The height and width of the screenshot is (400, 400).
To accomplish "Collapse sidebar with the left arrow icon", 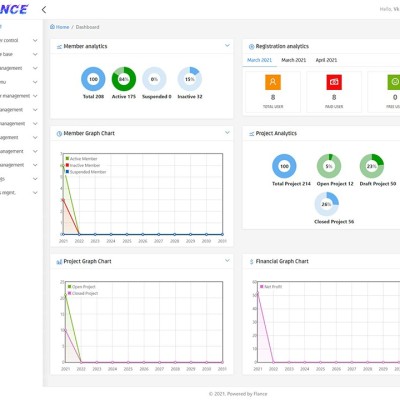I will click(x=44, y=10).
